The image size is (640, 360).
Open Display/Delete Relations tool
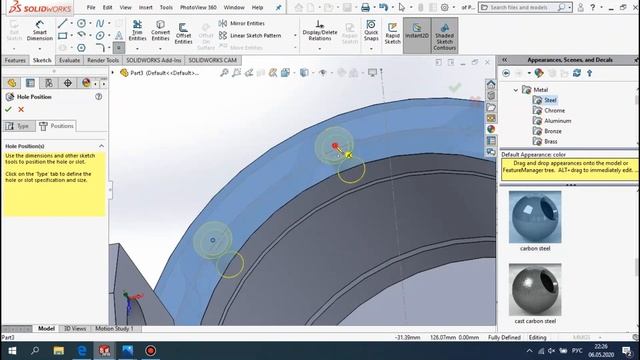(320, 31)
